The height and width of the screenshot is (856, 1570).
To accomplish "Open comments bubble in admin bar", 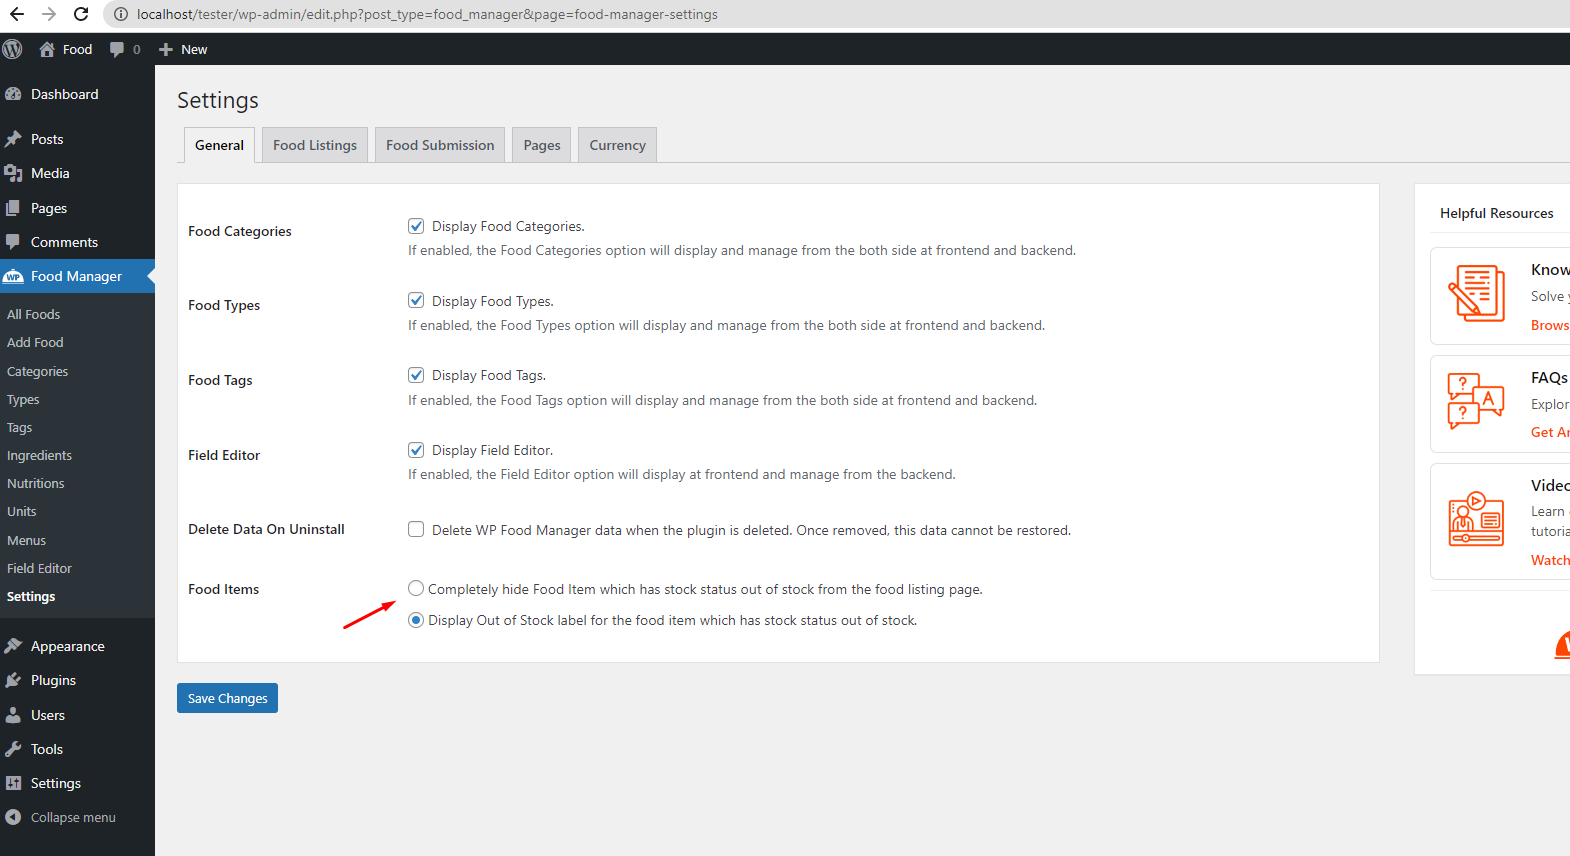I will (117, 49).
